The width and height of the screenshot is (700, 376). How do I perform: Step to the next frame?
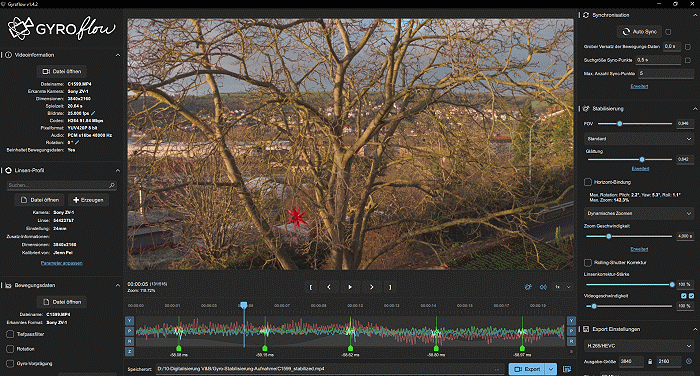click(371, 287)
